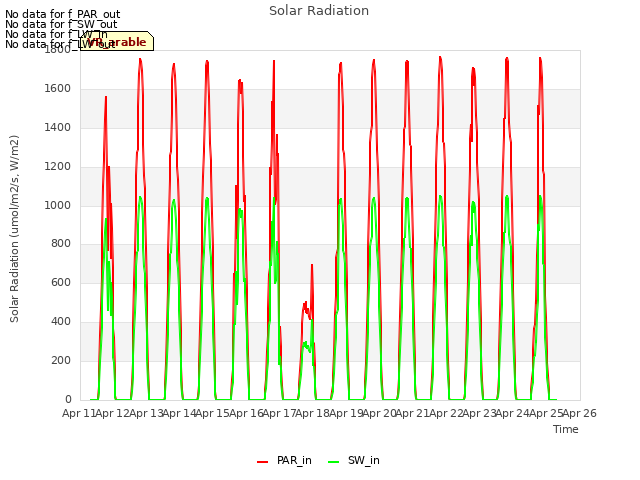The width and height of the screenshot is (640, 480).
Task: Click the Apr 15 x-axis tick label
Action: (x=212, y=413)
